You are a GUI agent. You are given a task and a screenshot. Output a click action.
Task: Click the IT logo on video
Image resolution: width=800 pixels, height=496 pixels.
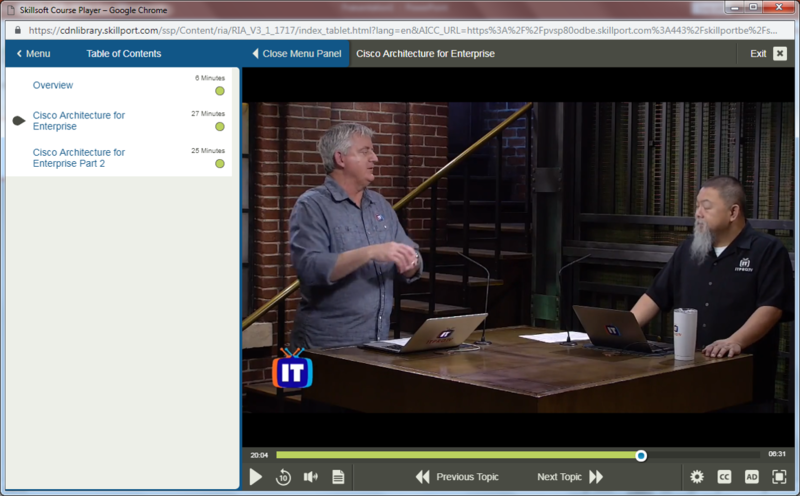tap(292, 368)
